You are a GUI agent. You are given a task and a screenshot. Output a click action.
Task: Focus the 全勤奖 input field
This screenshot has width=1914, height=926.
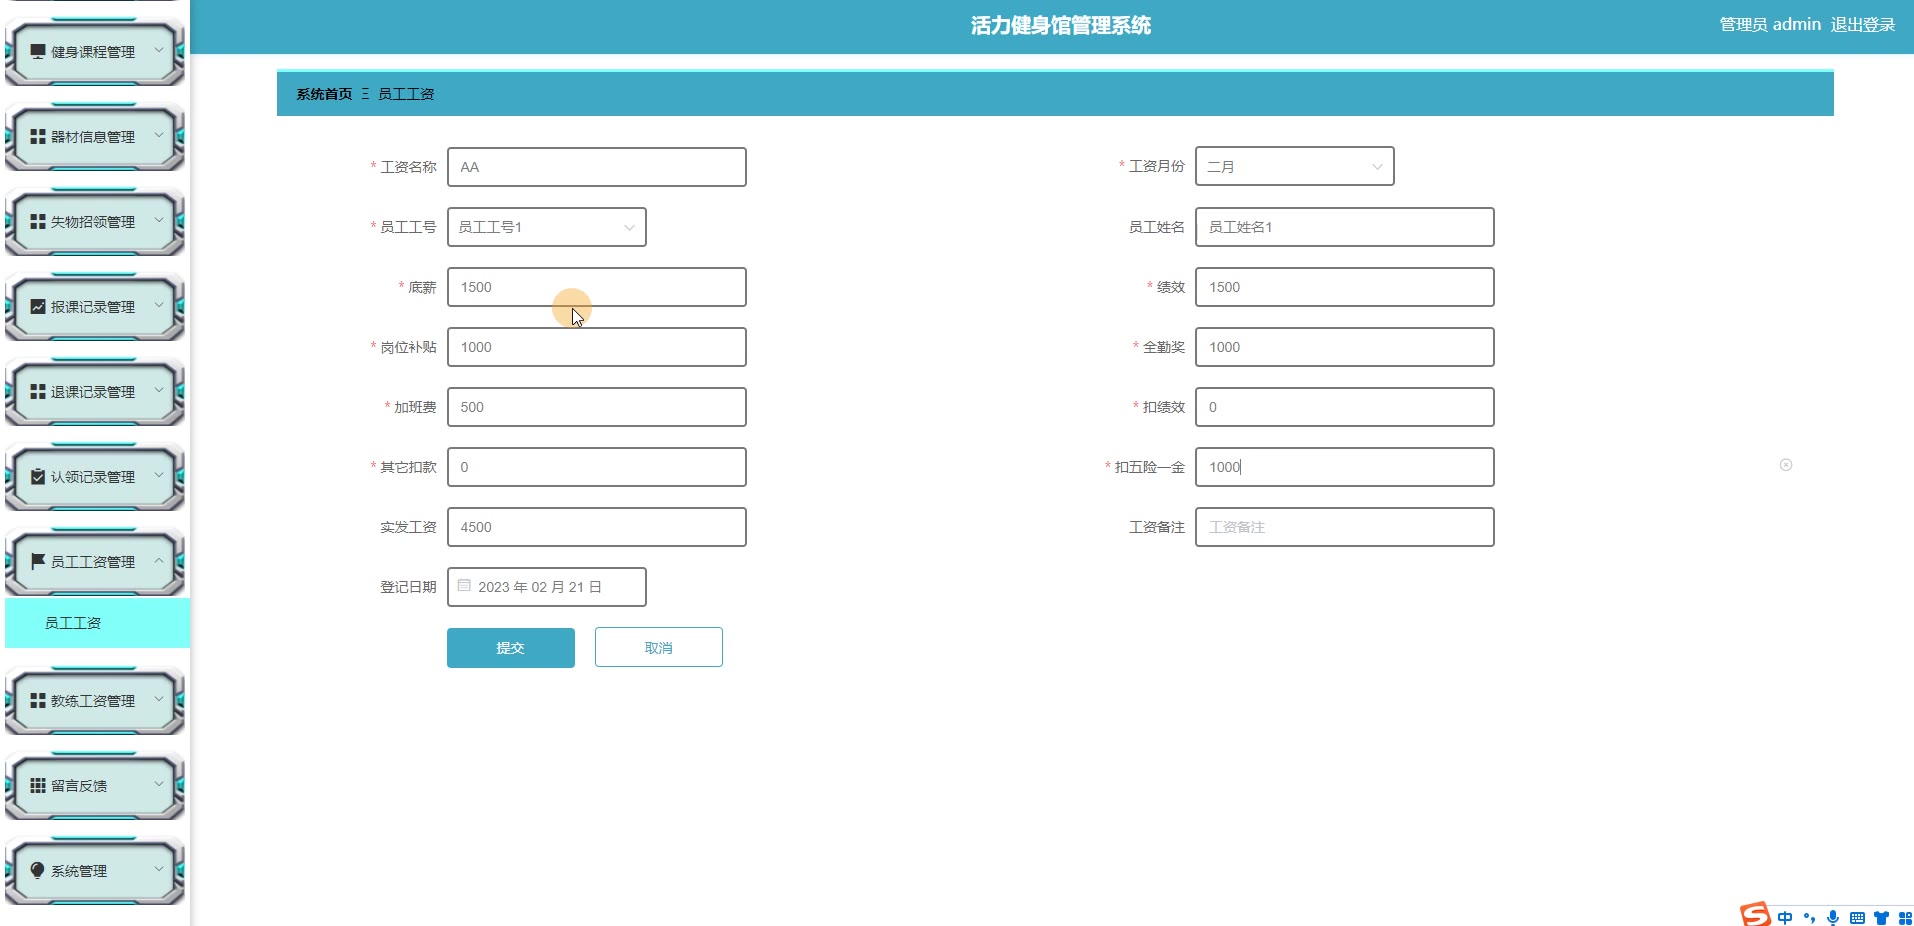point(1344,347)
